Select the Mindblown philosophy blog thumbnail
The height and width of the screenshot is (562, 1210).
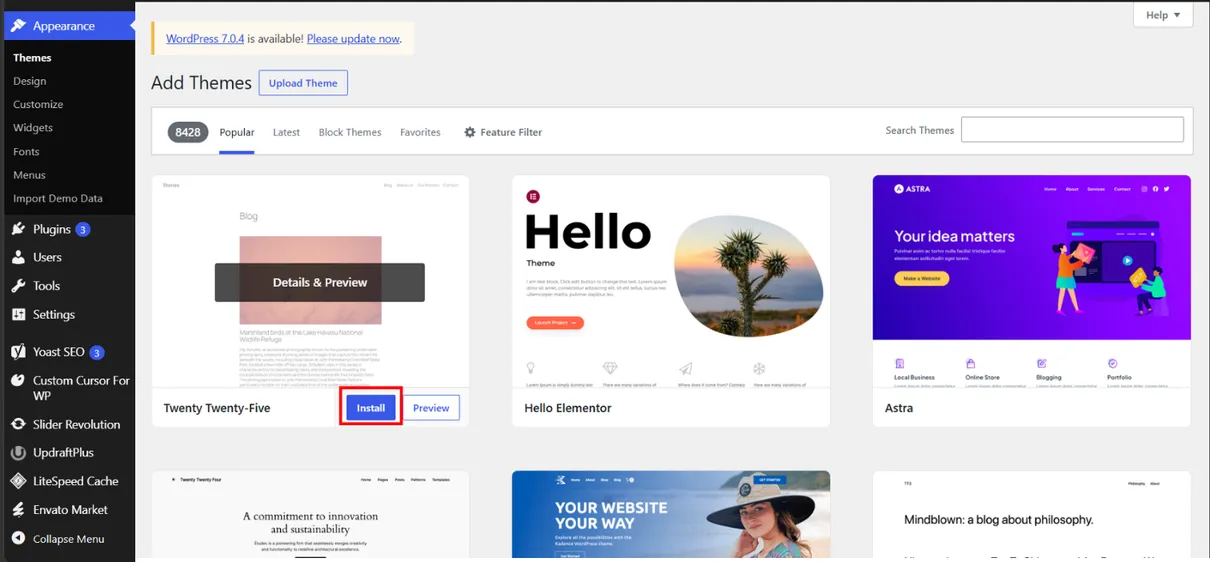1031,515
